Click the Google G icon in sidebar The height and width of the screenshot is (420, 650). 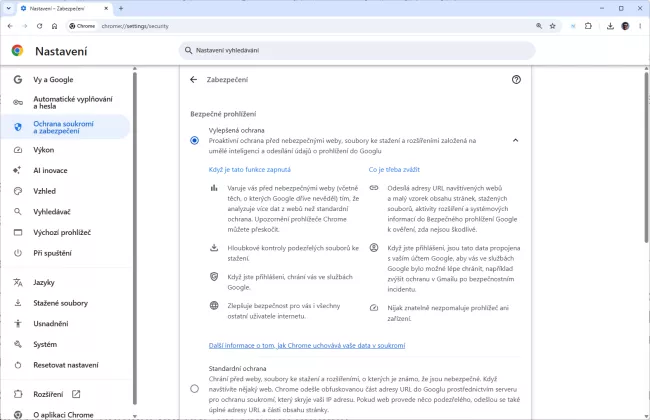click(x=18, y=79)
